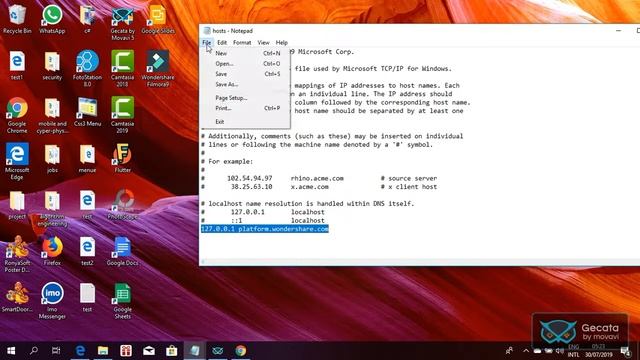Click the '# For example:' line
The image size is (640, 360).
click(x=227, y=162)
